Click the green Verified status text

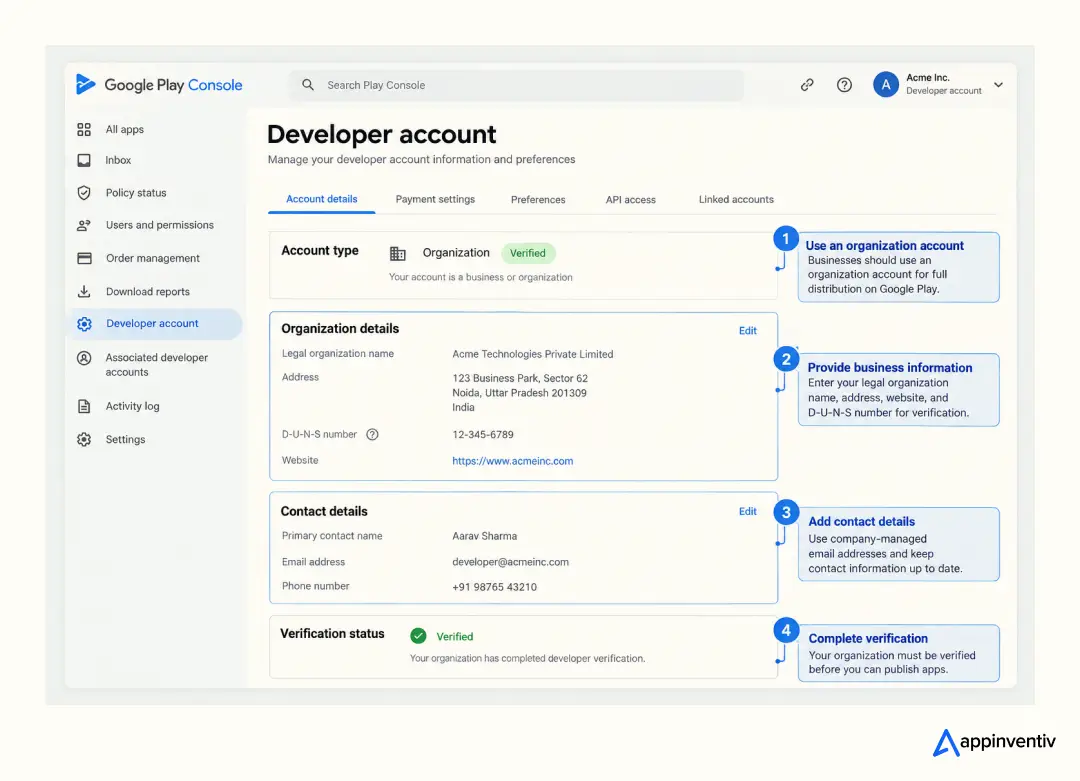click(x=455, y=636)
